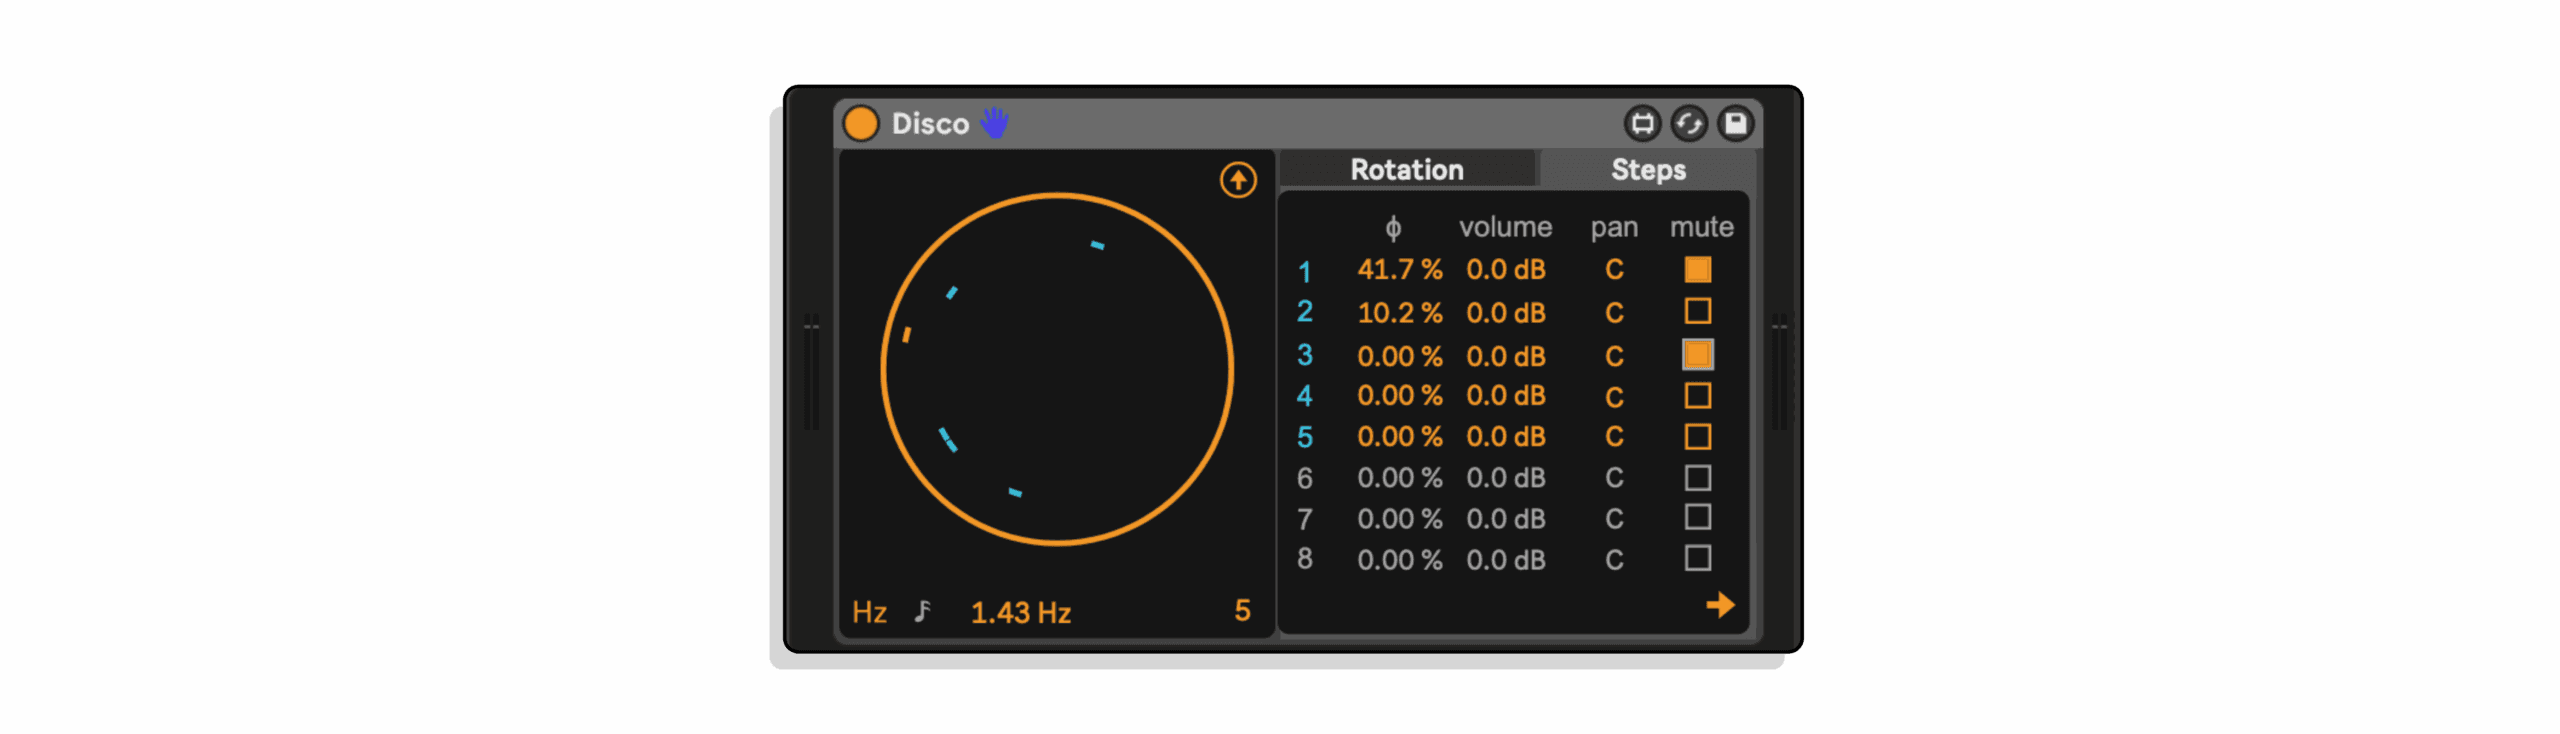Click the circular arrows reload icon
Viewport: 2560px width, 734px height.
coord(1688,123)
